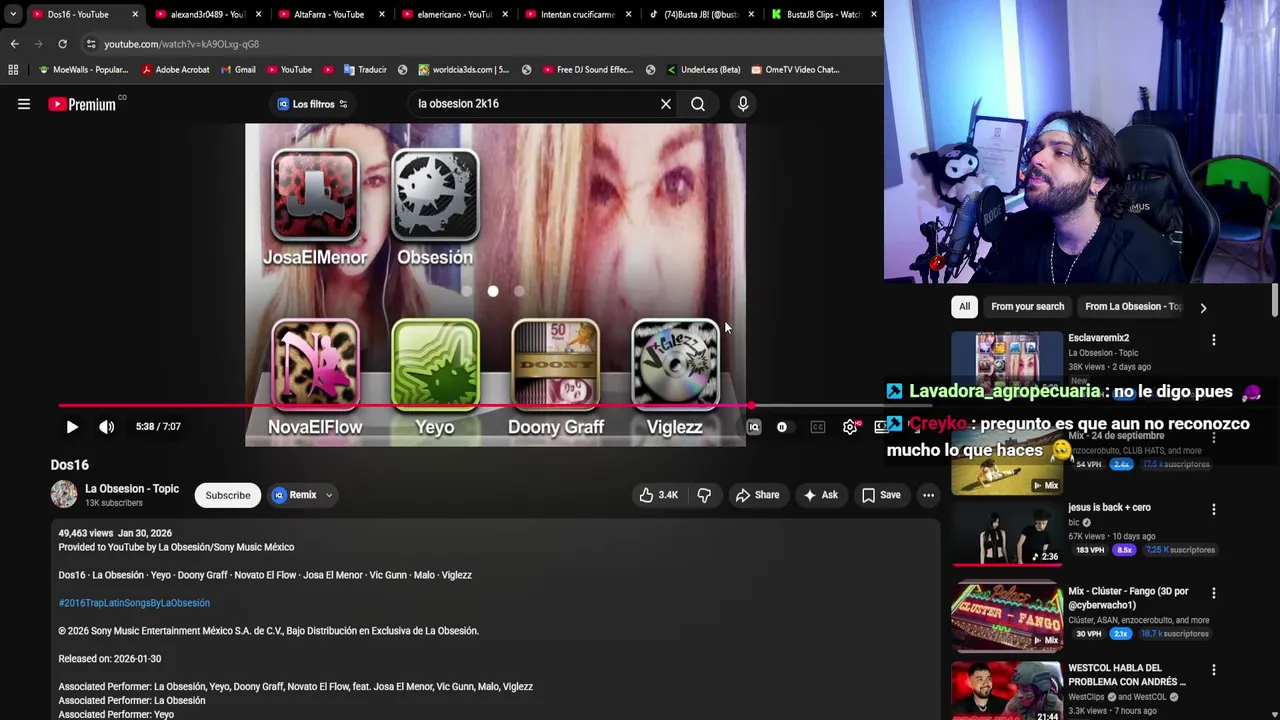Open more actions three-dot menu under video
This screenshot has width=1280, height=720.
[928, 495]
